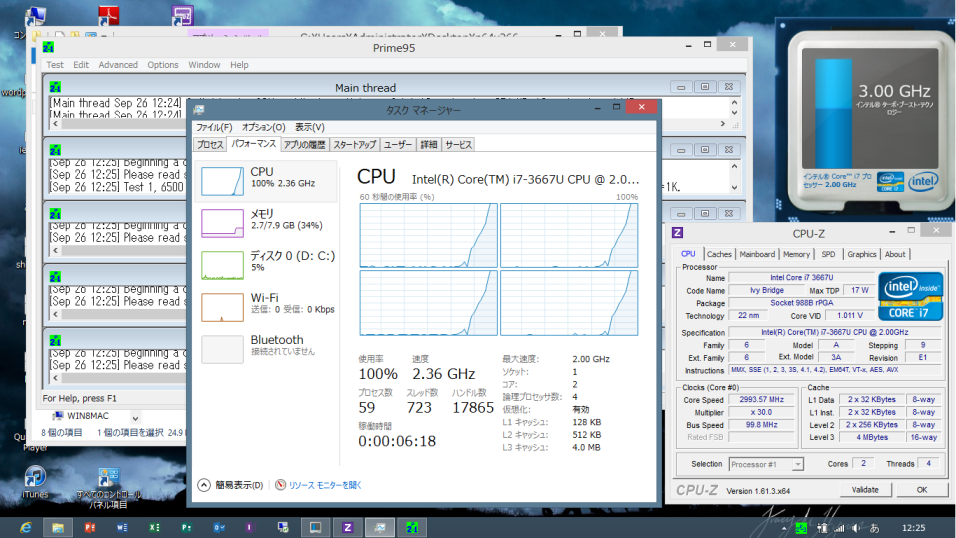Open the WIN8MAC dropdown arrow

click(135, 418)
